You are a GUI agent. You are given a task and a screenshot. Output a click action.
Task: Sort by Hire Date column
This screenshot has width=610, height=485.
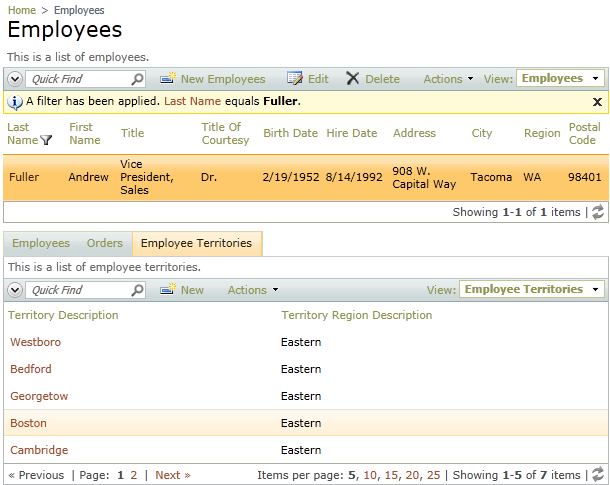(352, 133)
